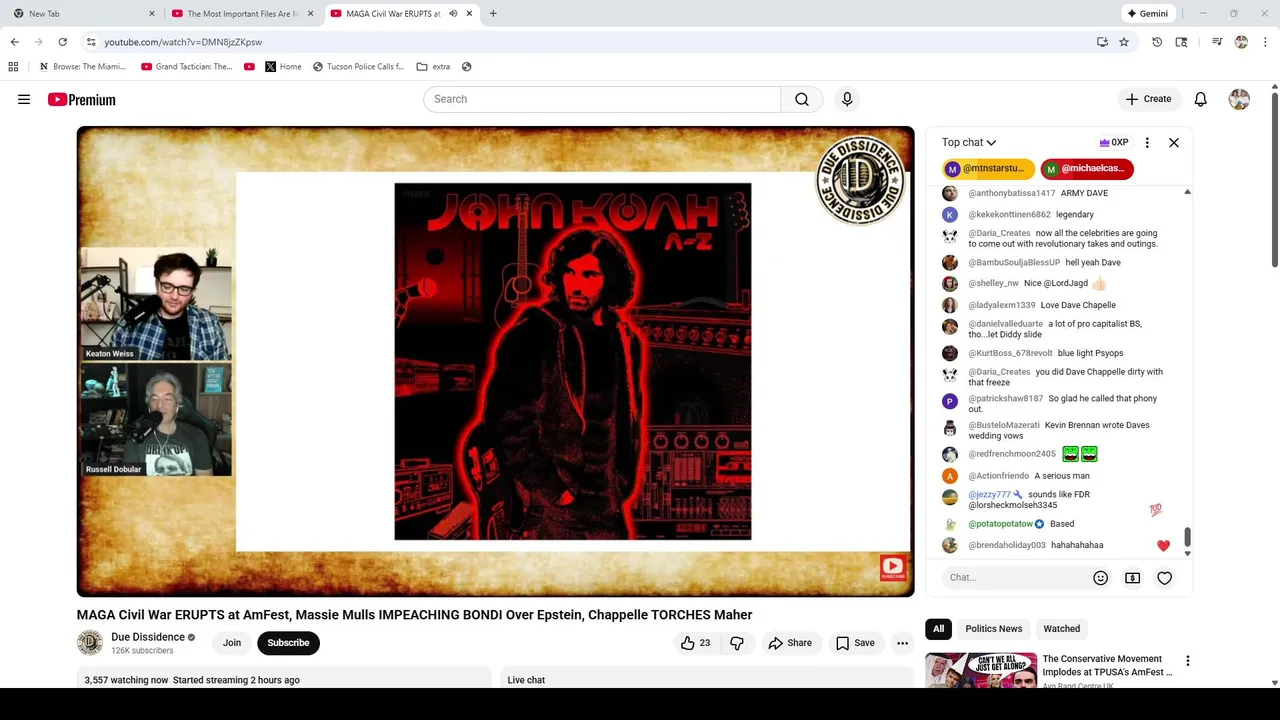Subscribe to Due Dissidence
Image resolution: width=1280 pixels, height=720 pixels.
[x=288, y=643]
